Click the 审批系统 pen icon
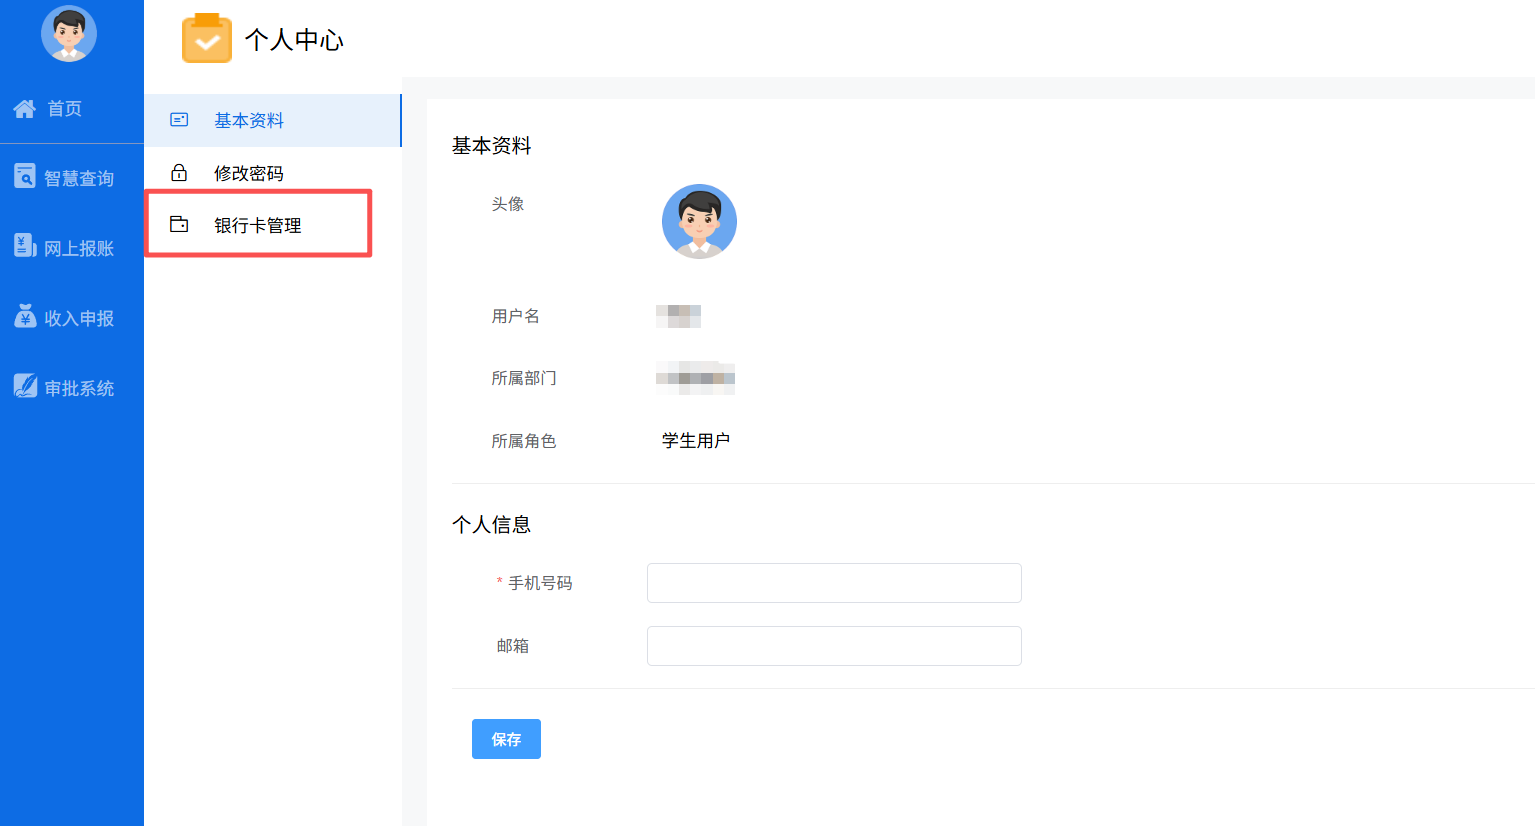The image size is (1535, 826). (x=25, y=386)
